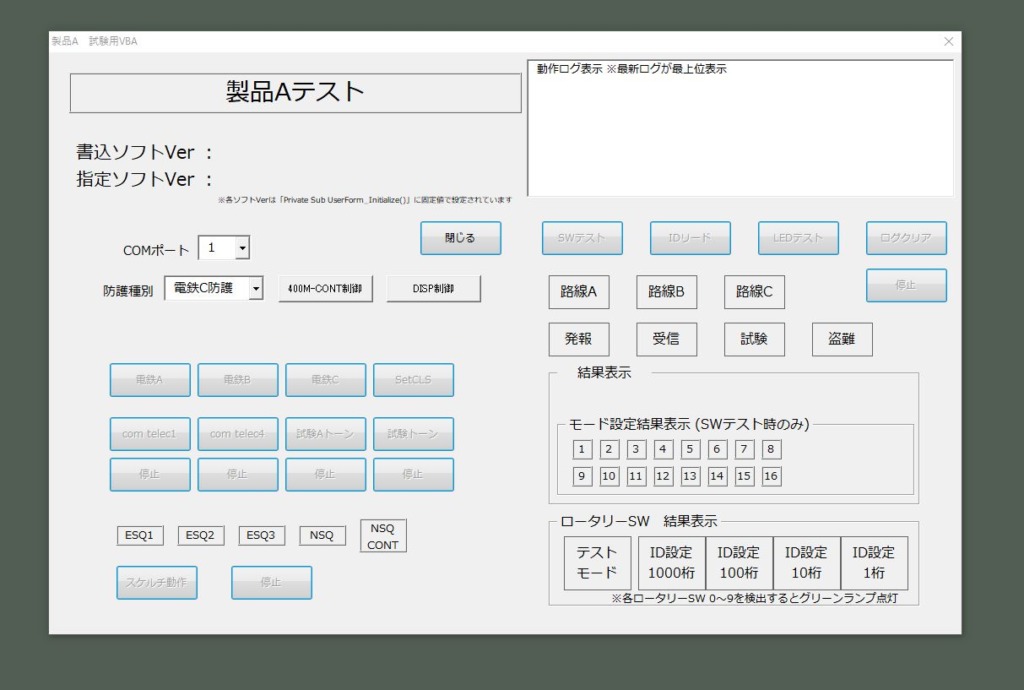Run the SWテスト button
The width and height of the screenshot is (1024, 690).
coord(582,238)
